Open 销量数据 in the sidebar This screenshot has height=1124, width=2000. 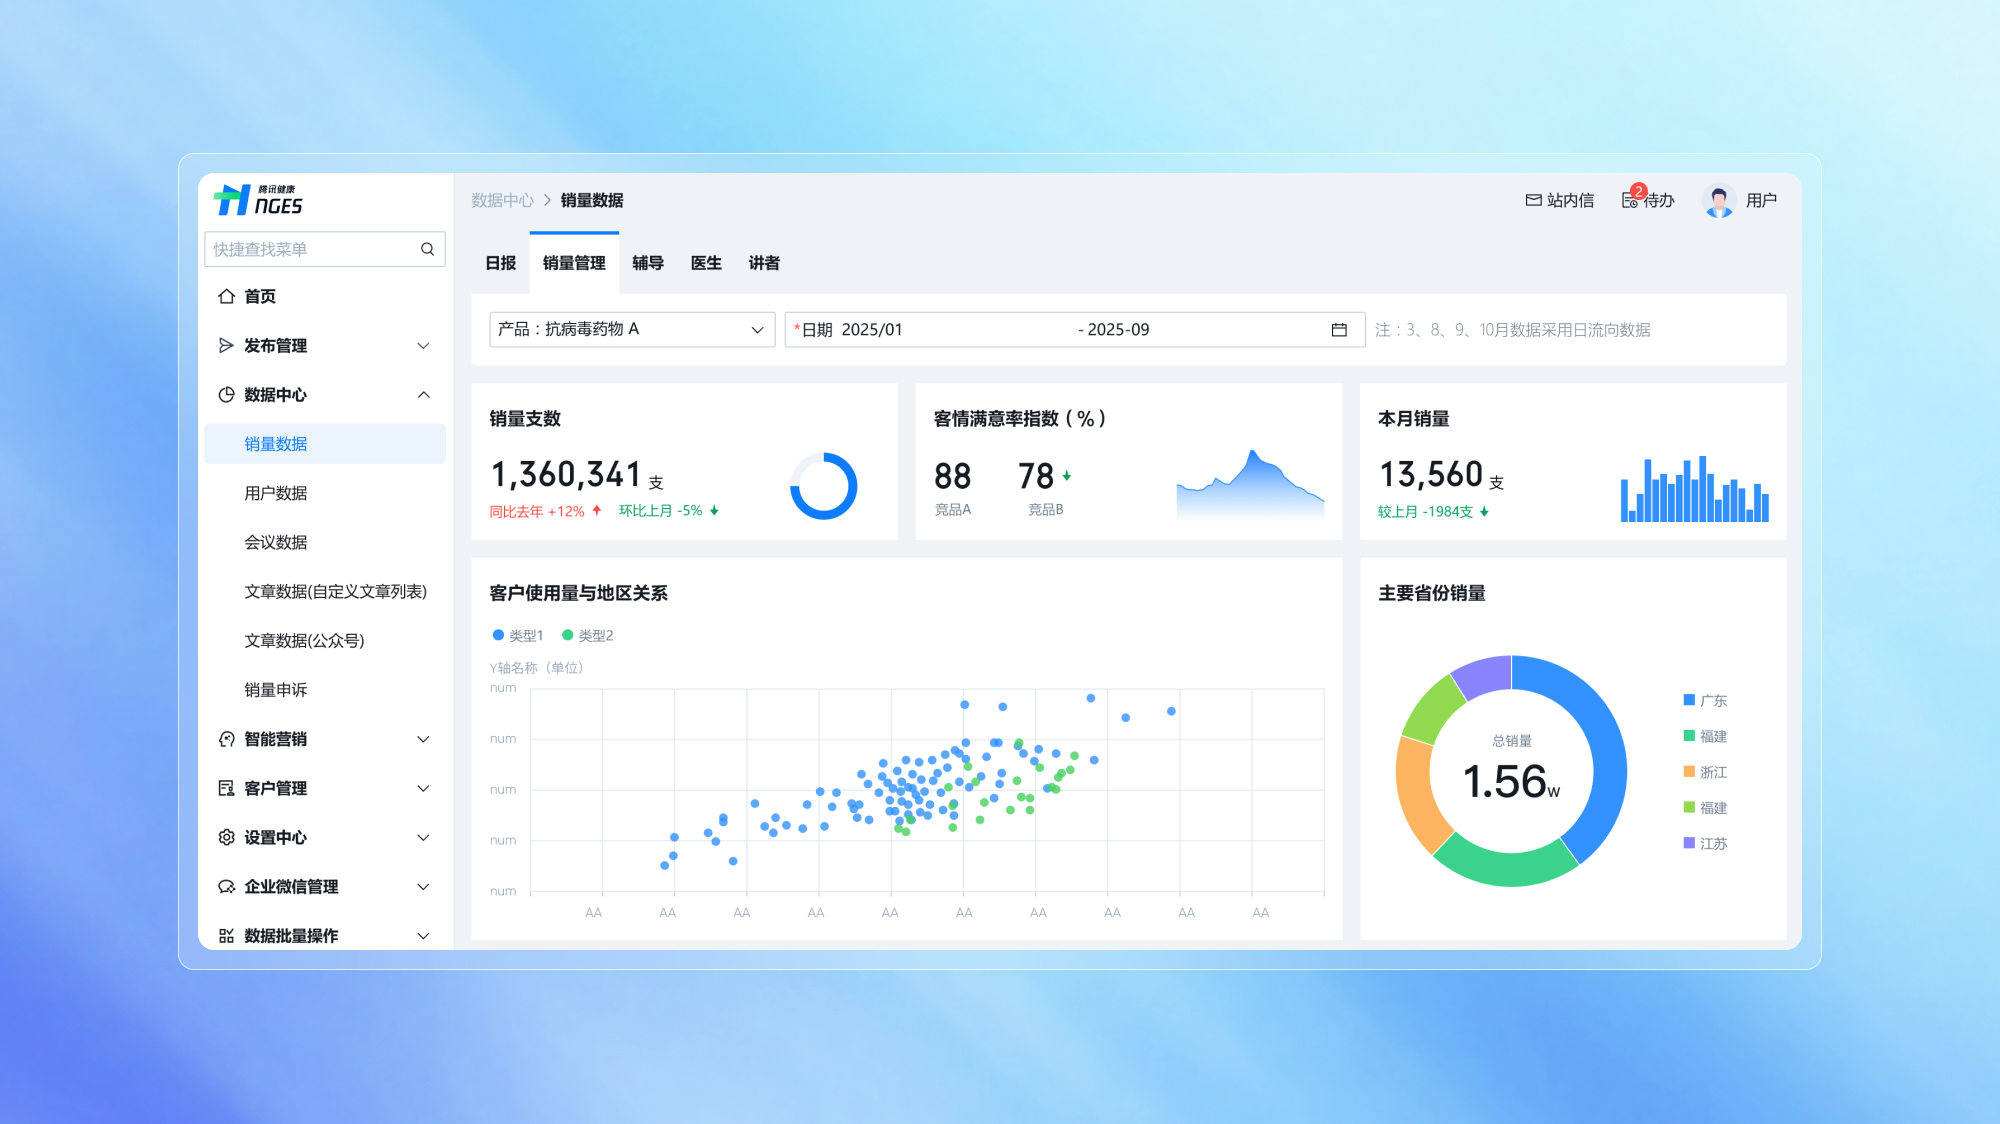[x=325, y=443]
